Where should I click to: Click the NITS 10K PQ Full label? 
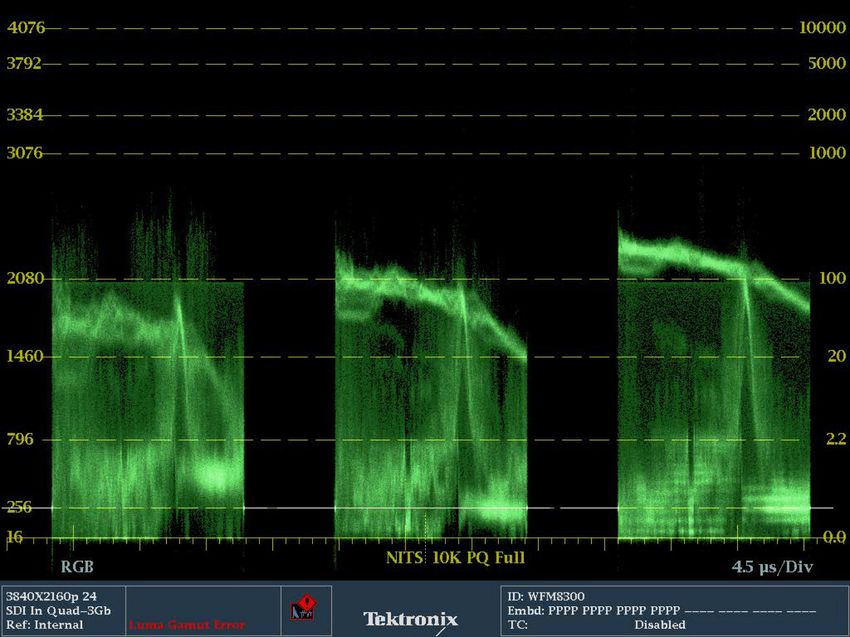pos(455,557)
